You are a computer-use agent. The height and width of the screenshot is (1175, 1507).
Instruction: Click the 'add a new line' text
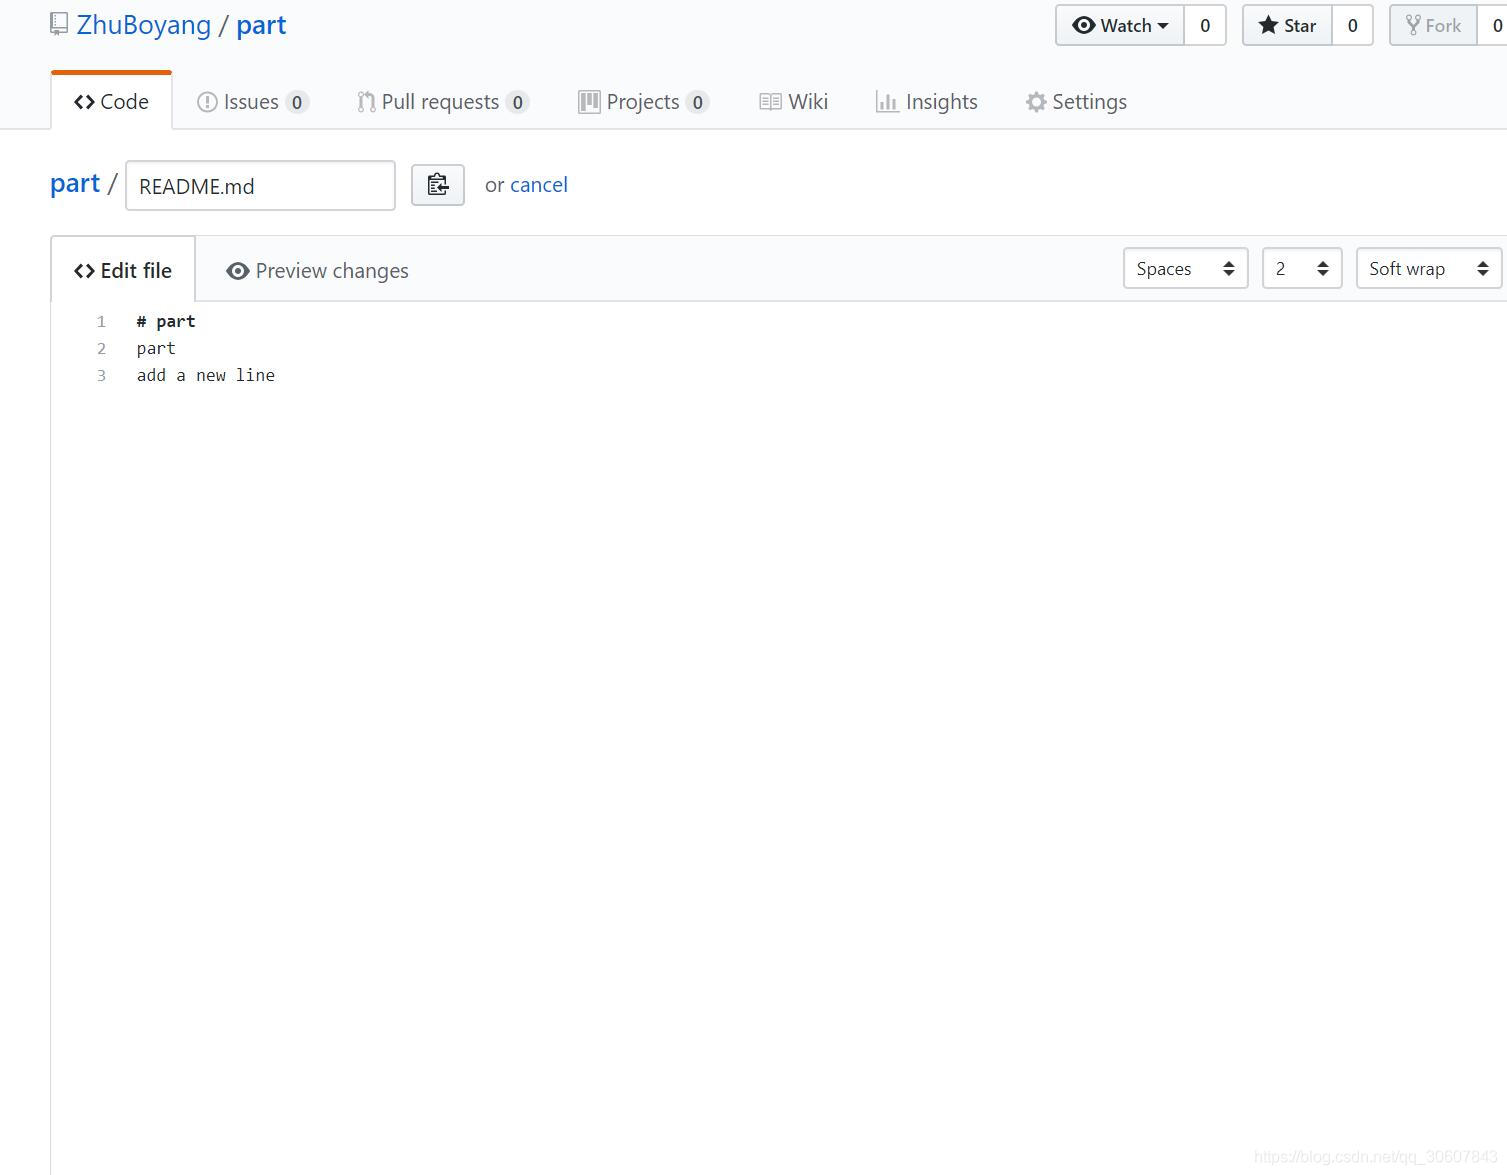coord(206,375)
